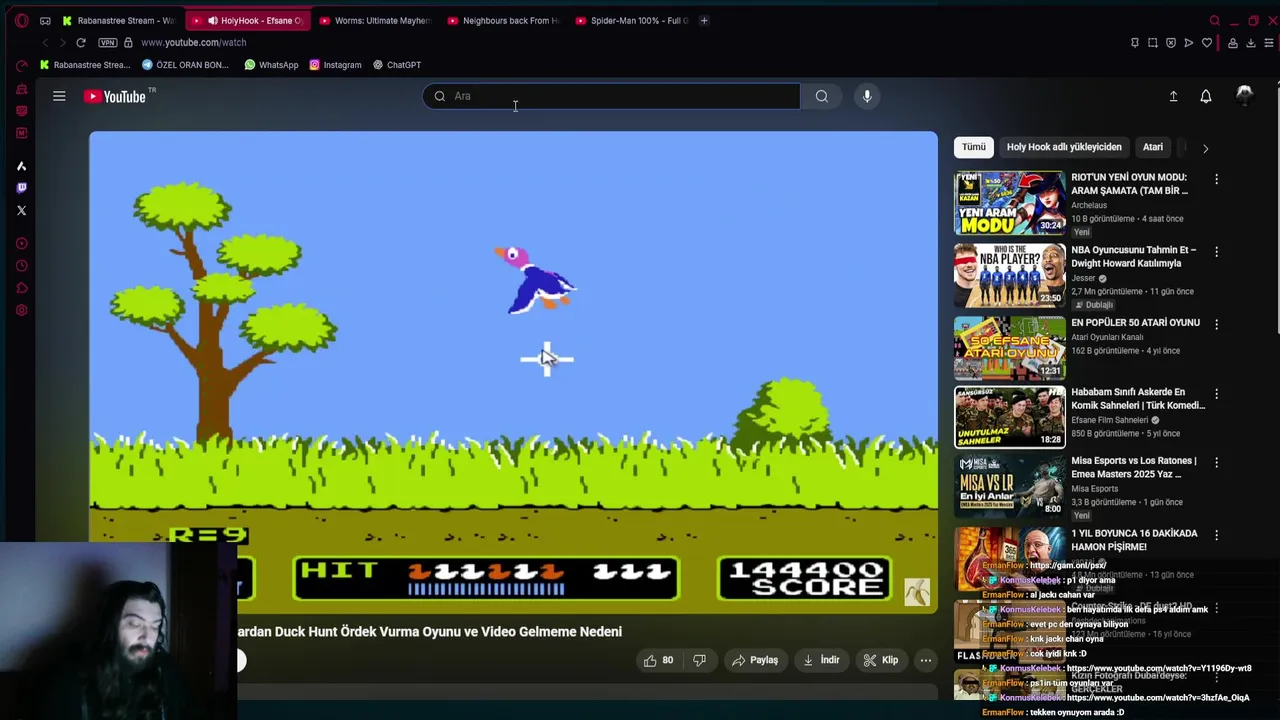Open options menu for 1 YIL BOYUNCA 16 DAKİKADA video
The height and width of the screenshot is (720, 1280).
[1216, 535]
